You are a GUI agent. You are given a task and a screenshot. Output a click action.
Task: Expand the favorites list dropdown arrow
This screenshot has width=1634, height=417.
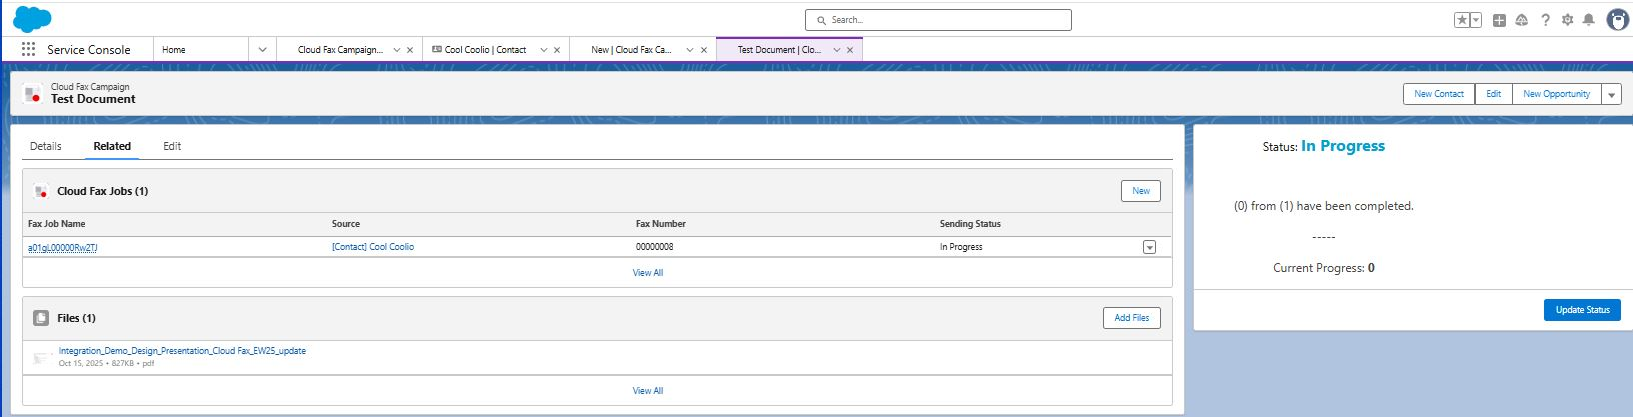coord(1476,20)
